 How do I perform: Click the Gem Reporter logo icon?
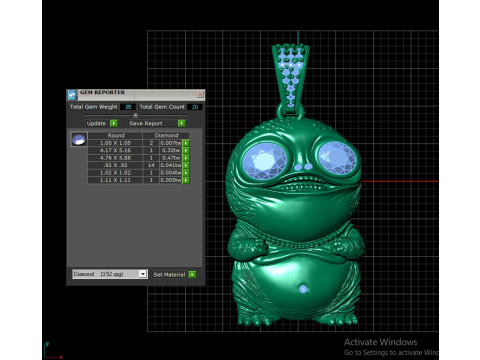coord(72,95)
